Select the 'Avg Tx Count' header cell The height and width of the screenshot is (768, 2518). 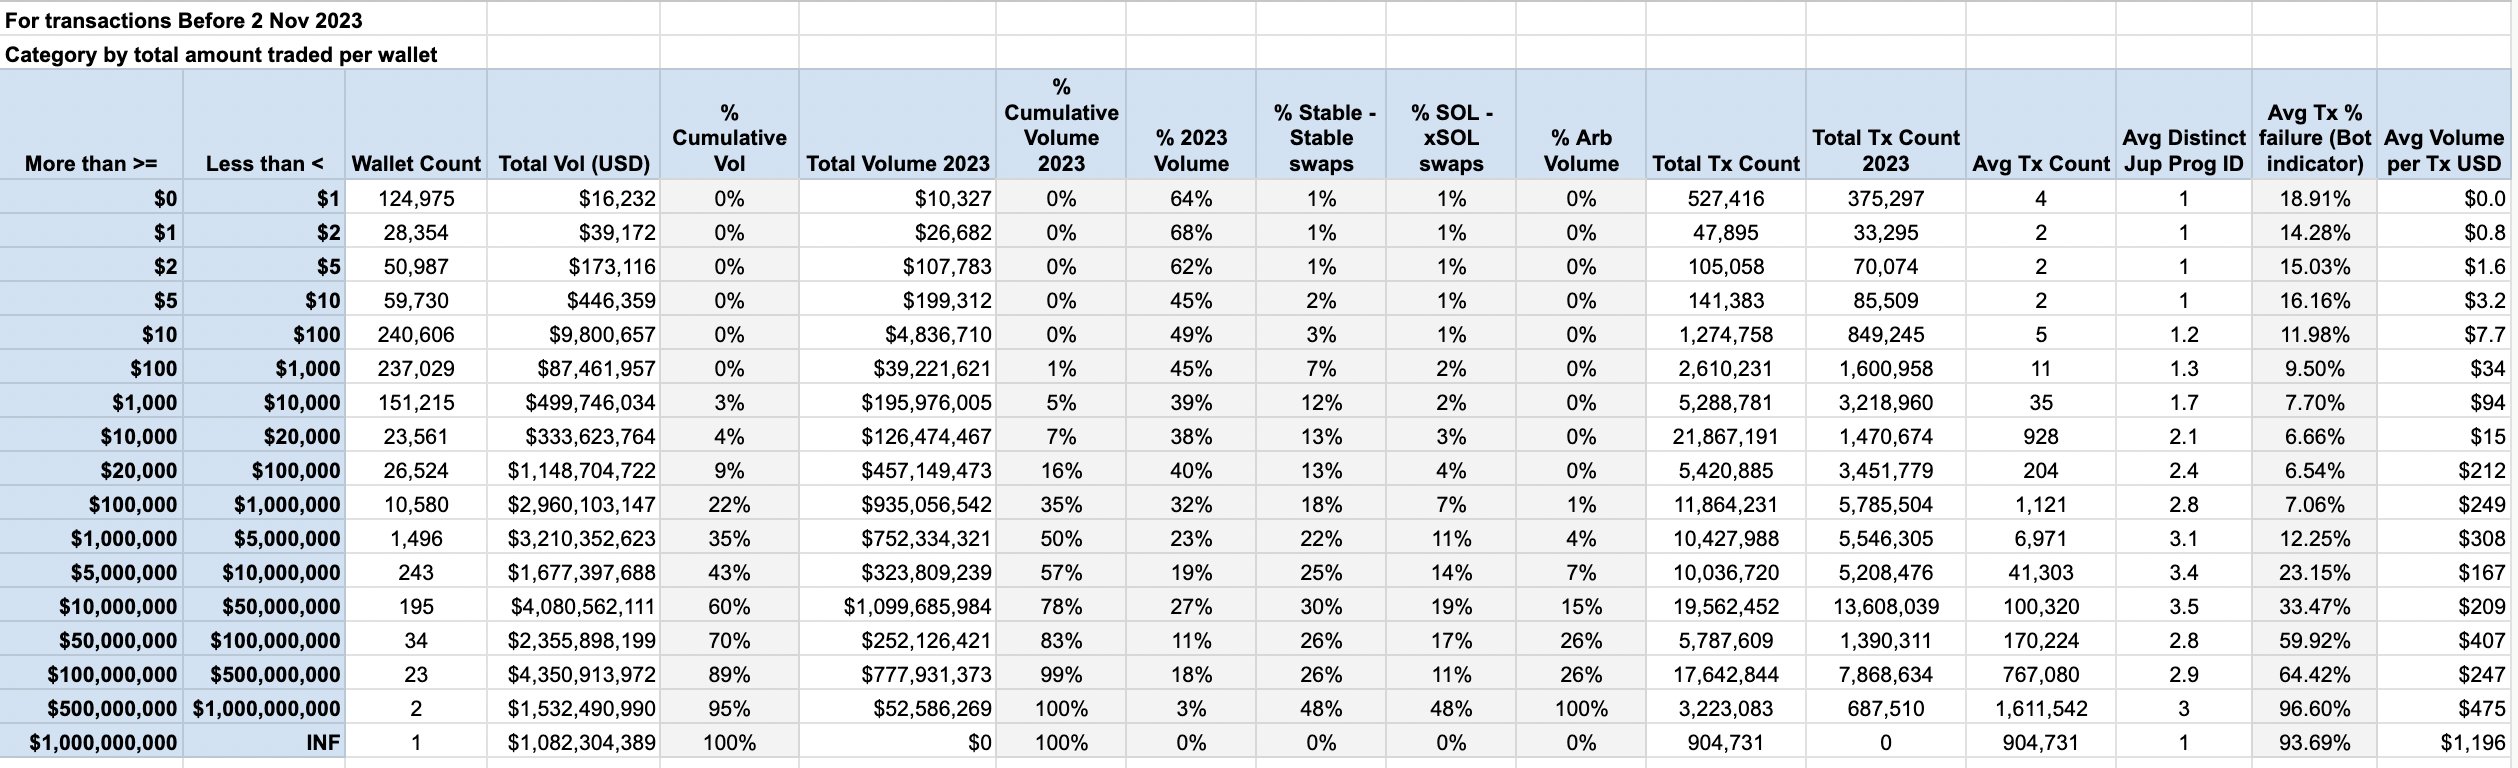(x=2040, y=163)
